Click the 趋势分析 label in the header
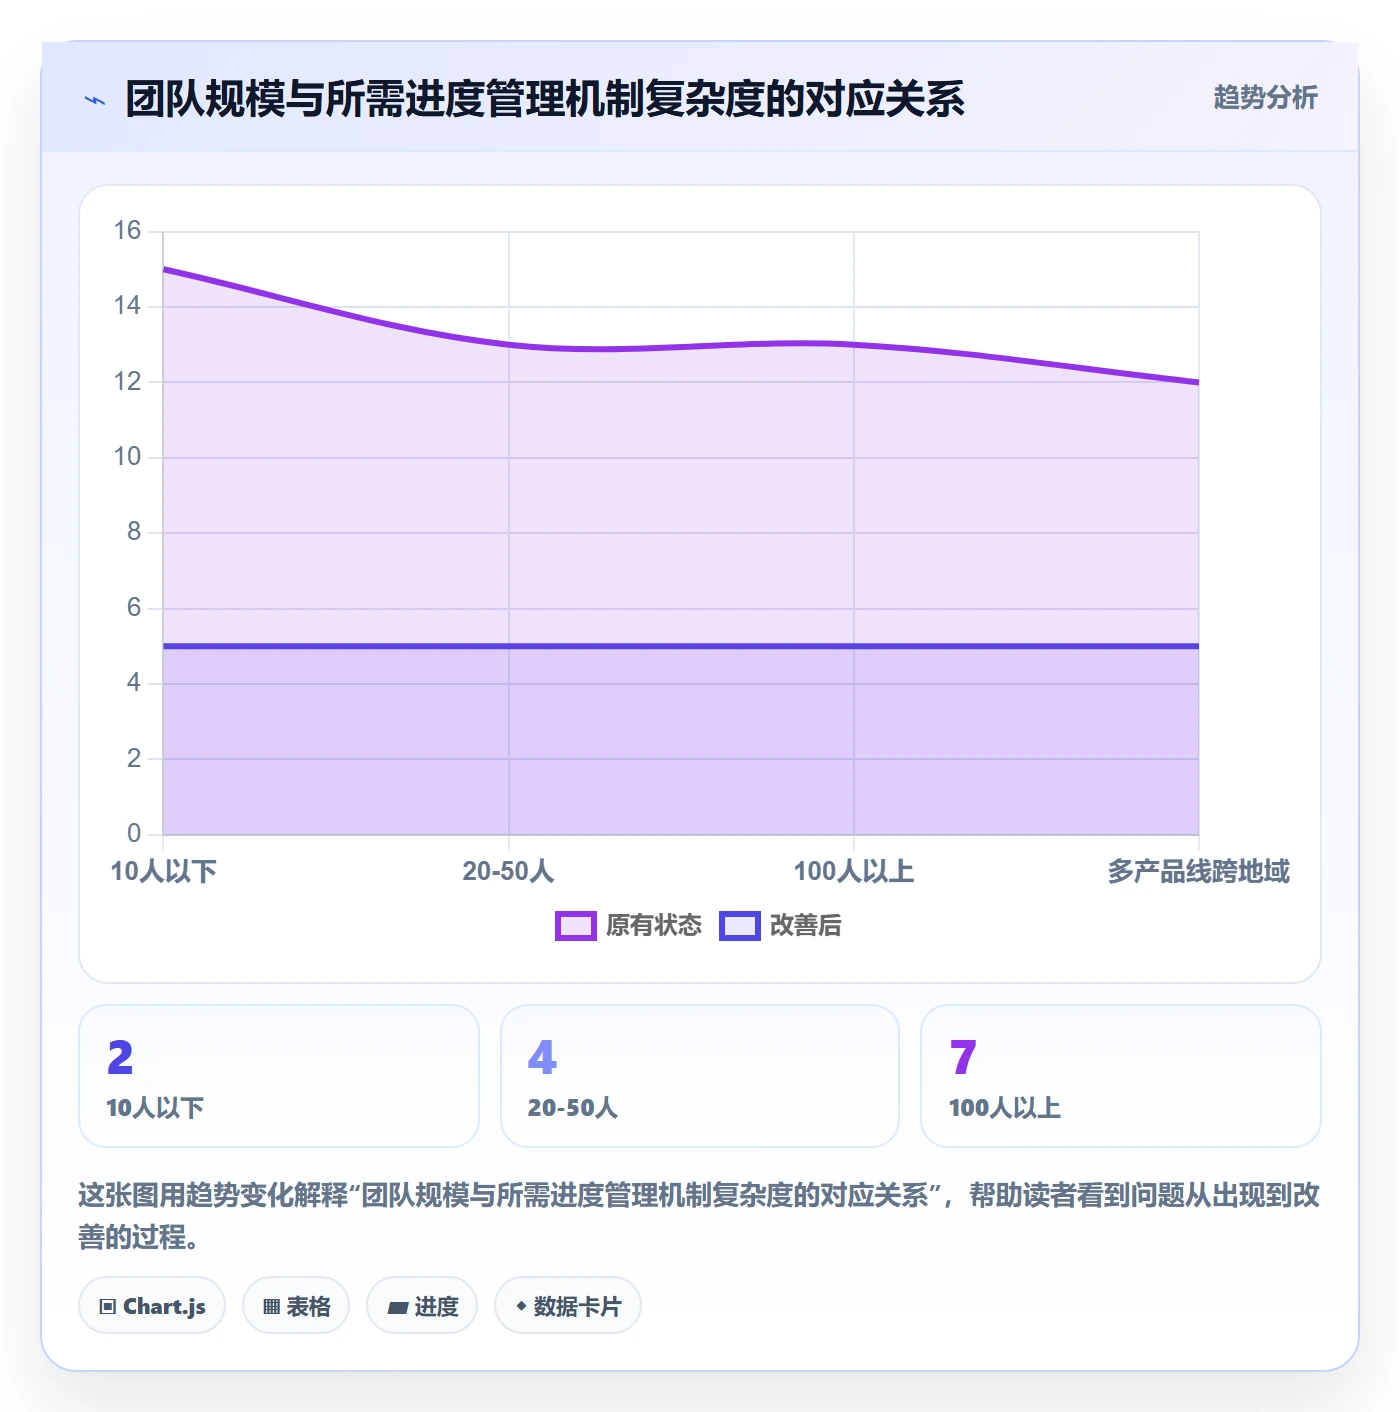The image size is (1400, 1412). point(1265,97)
